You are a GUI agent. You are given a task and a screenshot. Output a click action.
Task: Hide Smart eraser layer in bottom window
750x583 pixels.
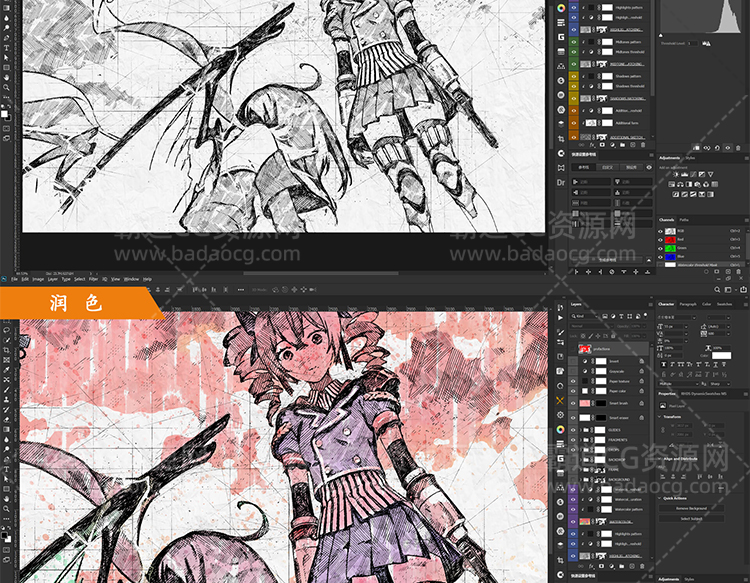(573, 418)
